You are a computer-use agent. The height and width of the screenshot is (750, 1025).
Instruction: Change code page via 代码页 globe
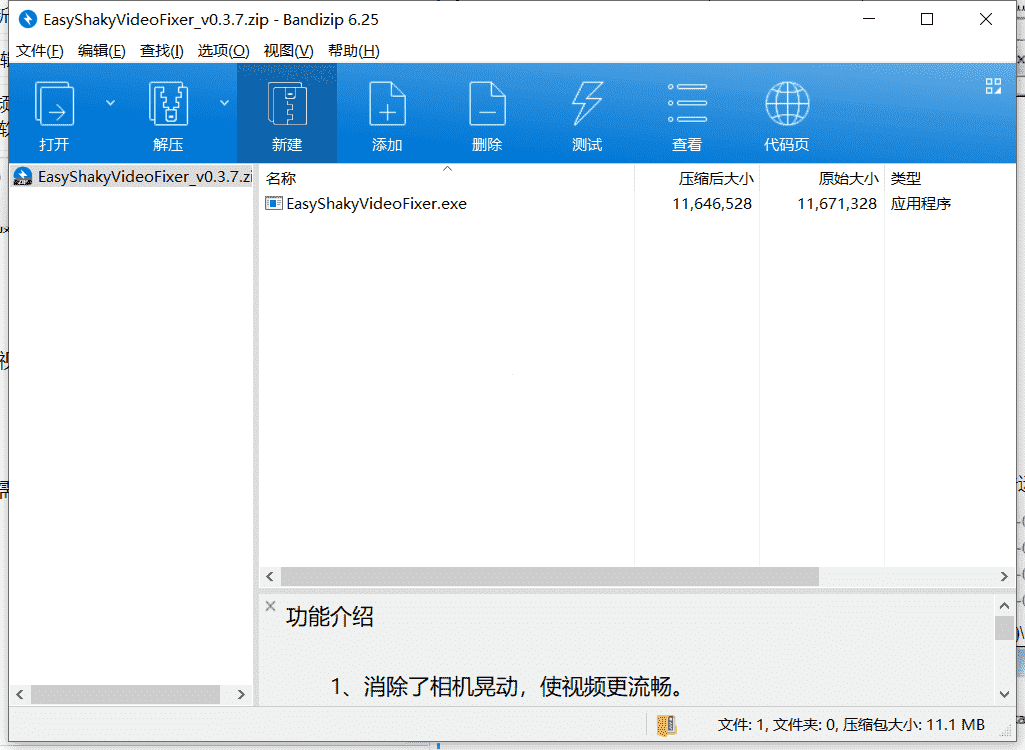click(787, 104)
